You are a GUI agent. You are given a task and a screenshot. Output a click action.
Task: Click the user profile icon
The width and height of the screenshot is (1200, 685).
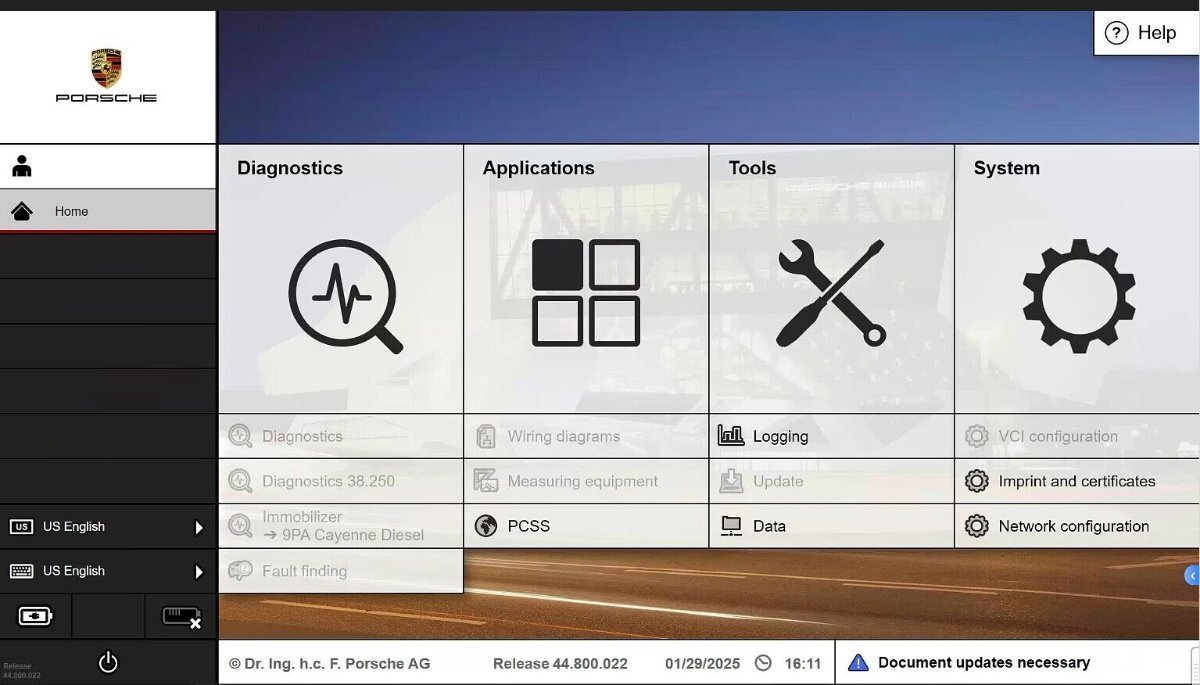point(22,167)
